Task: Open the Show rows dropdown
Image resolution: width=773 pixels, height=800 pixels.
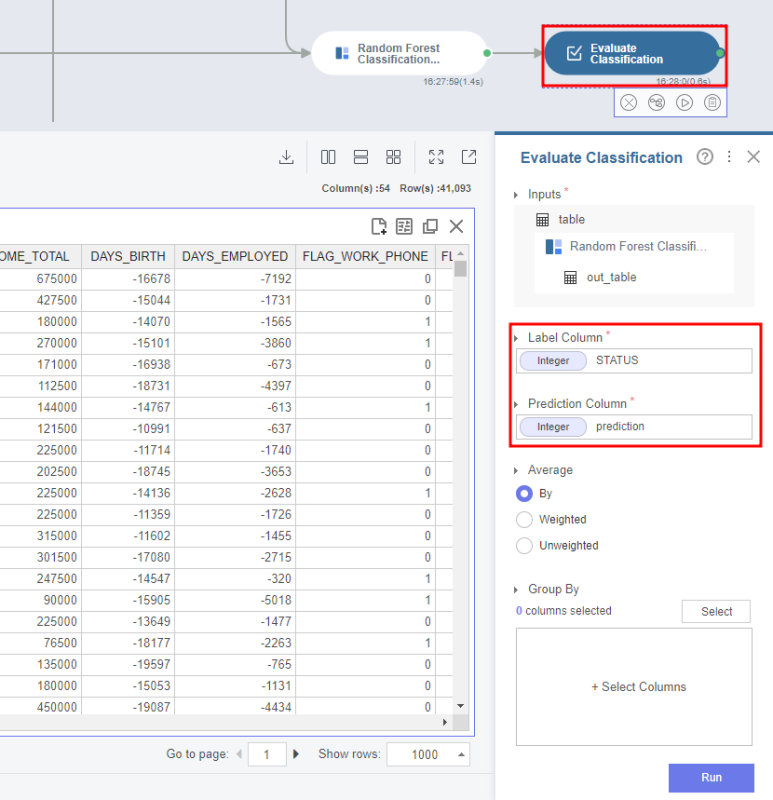Action: pos(428,755)
